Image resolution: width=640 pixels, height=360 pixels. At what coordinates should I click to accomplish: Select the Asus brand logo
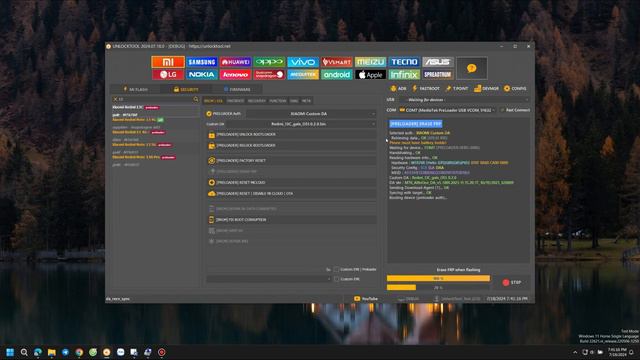[438, 62]
